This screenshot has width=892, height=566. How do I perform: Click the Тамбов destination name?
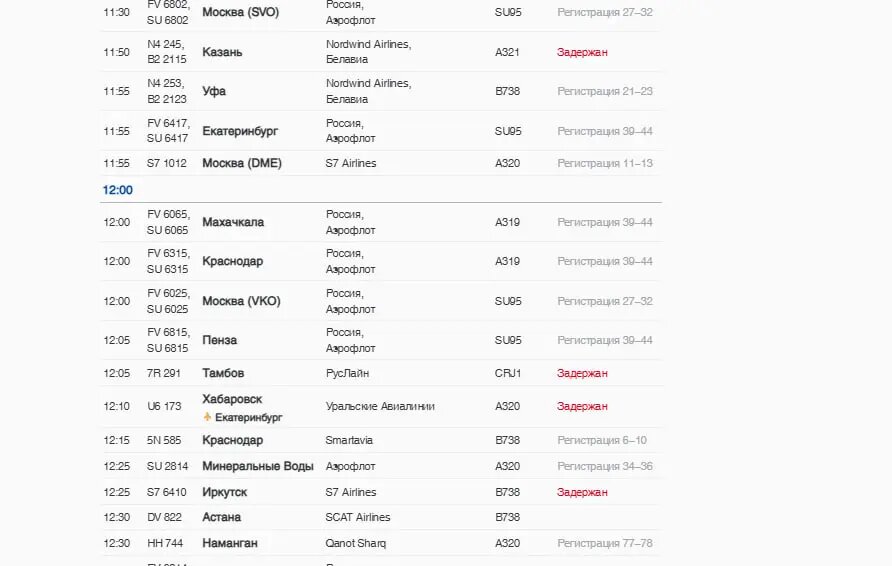[223, 373]
